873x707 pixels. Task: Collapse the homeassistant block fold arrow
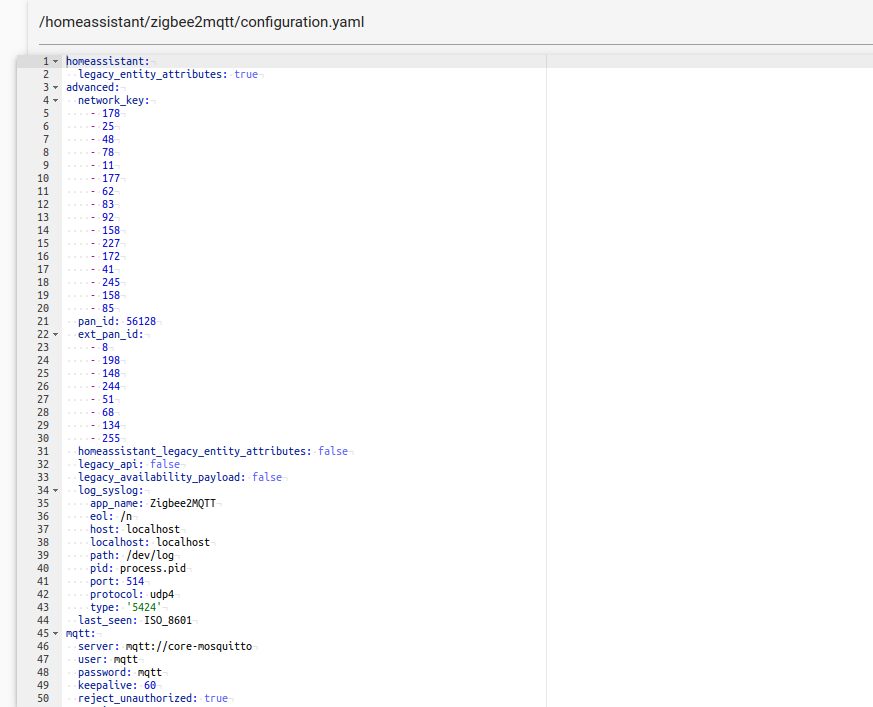coord(55,61)
